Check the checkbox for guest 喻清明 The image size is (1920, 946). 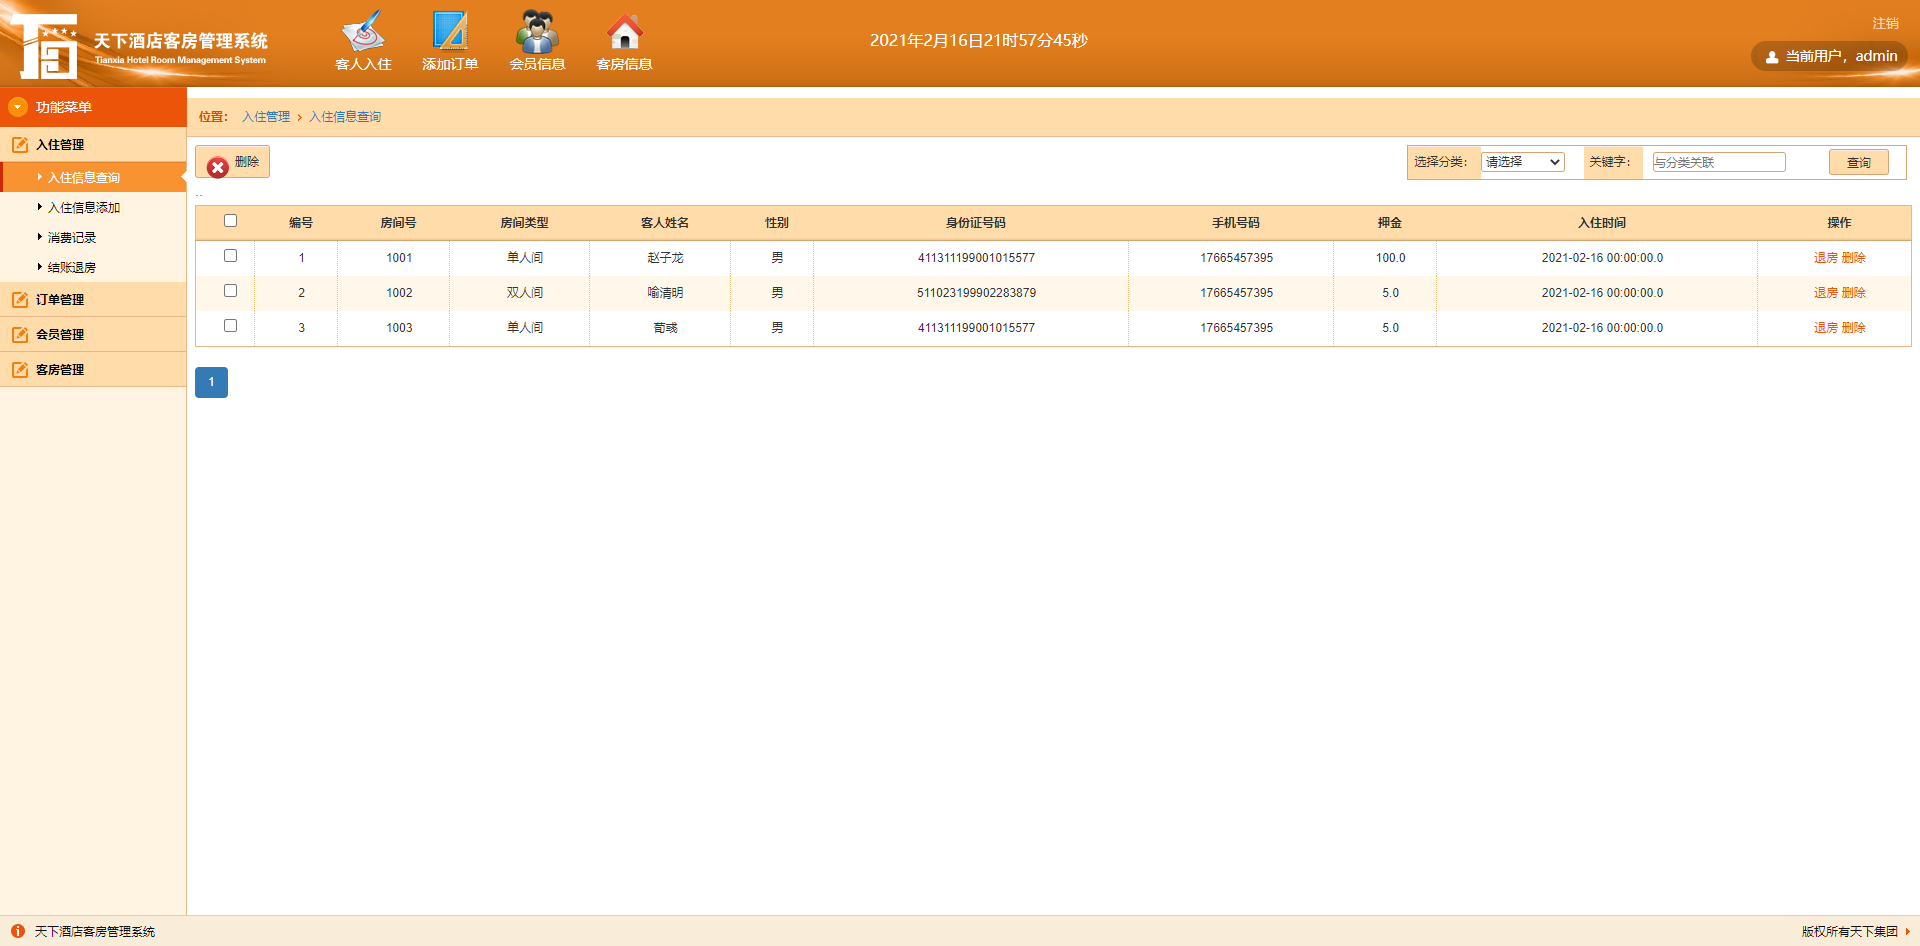click(x=231, y=291)
